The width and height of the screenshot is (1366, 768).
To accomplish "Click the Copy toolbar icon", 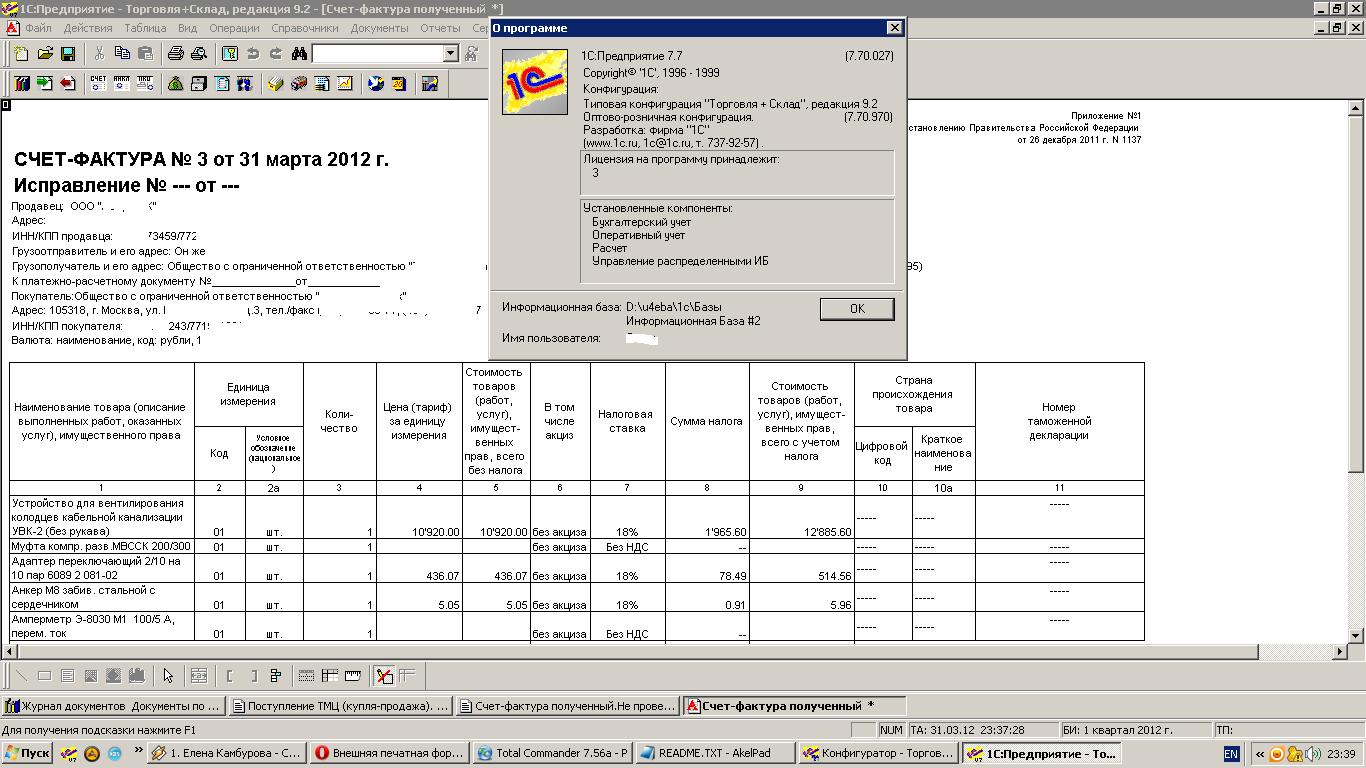I will 122,53.
